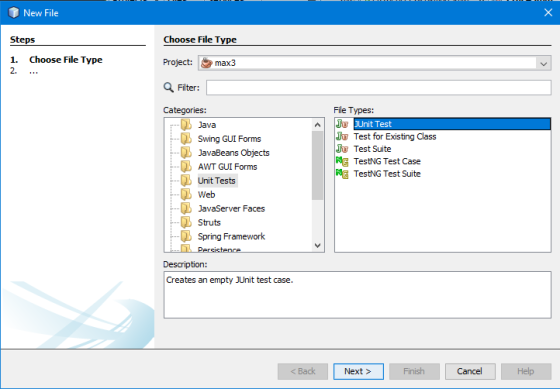The height and width of the screenshot is (389, 560).
Task: Click the TestNG Test Suite icon
Action: [342, 174]
